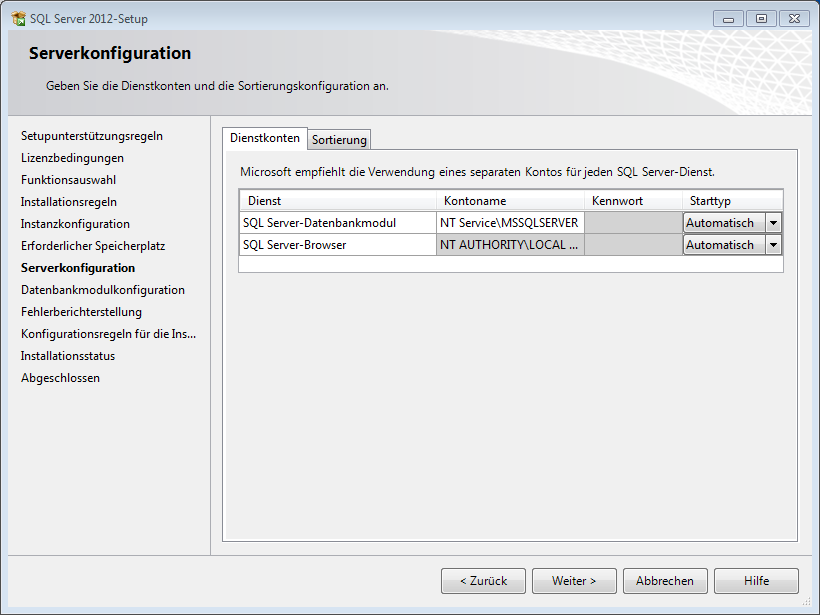Click Instanzkonfiguration in the sidebar
This screenshot has height=615, width=820.
(x=75, y=224)
